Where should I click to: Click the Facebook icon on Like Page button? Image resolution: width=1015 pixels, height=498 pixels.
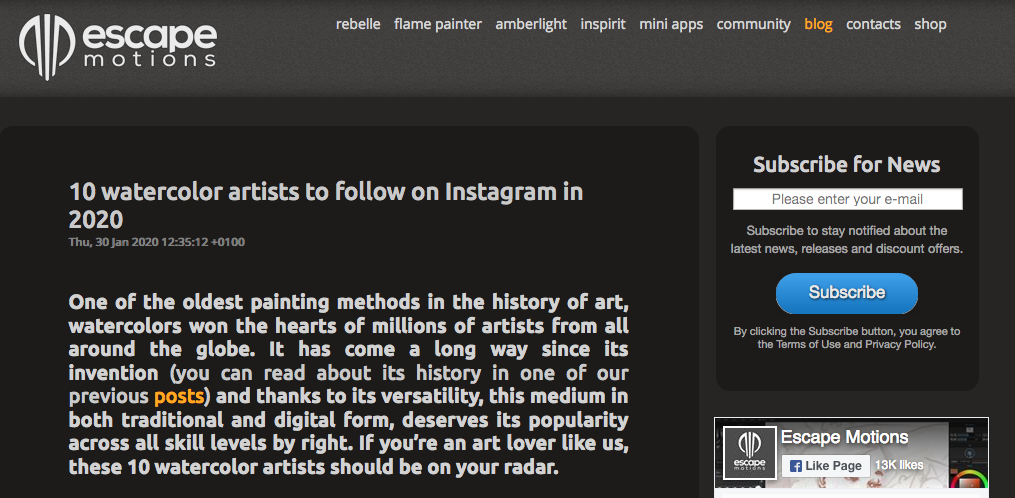pos(796,466)
